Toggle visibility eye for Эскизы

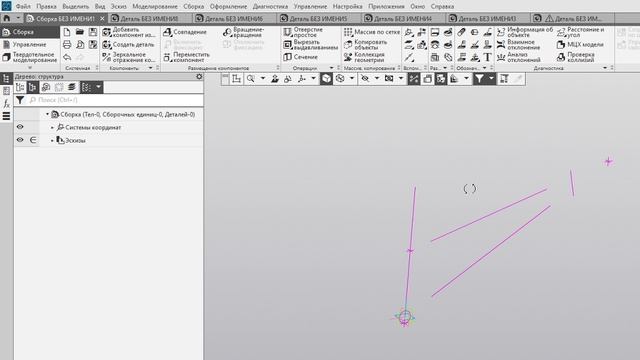20,140
